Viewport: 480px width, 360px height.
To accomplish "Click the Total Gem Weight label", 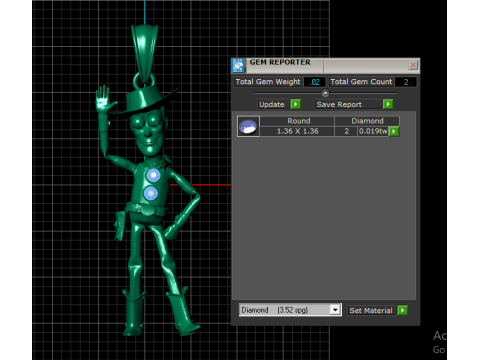I will pyautogui.click(x=268, y=82).
